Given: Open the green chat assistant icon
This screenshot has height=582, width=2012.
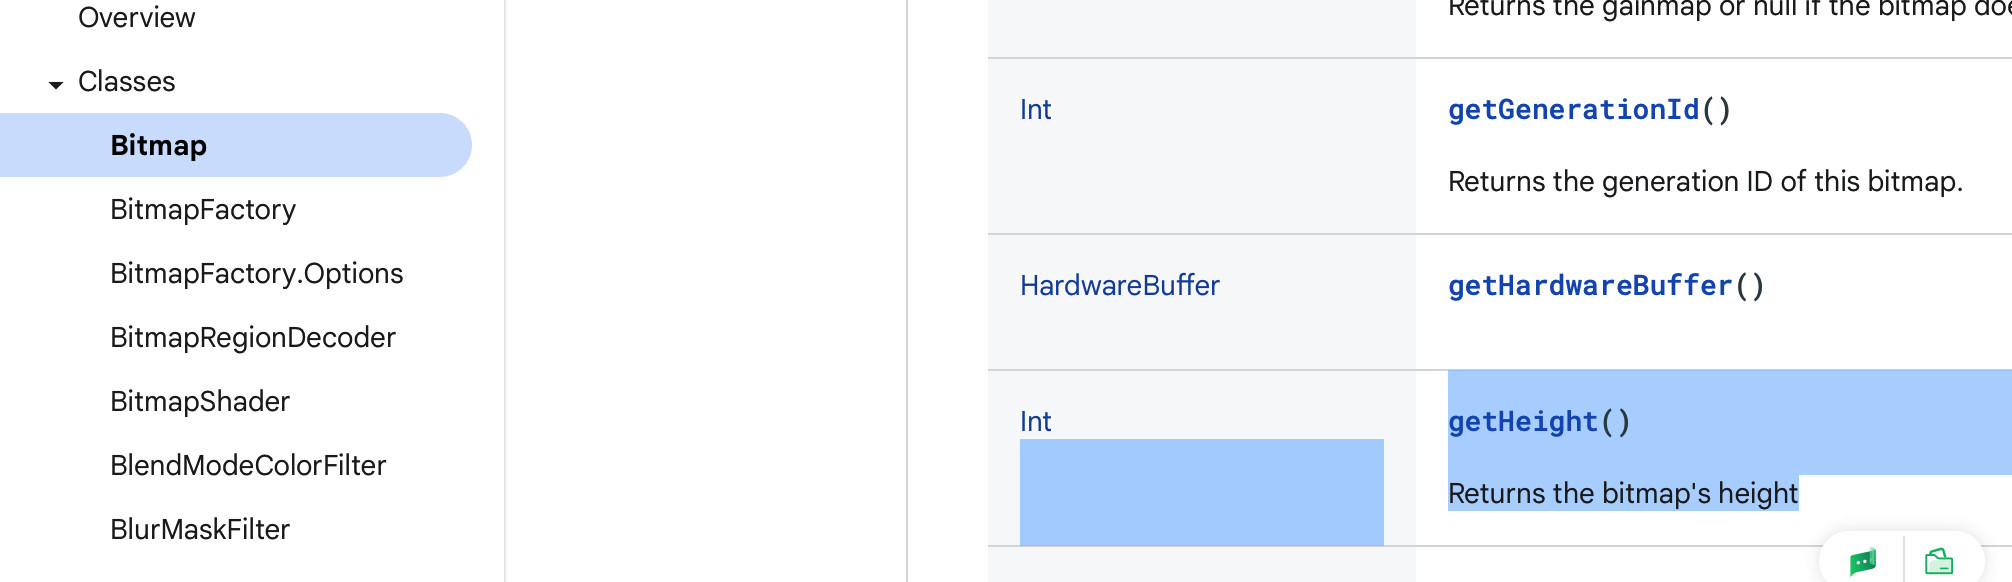Looking at the screenshot, I should (1862, 562).
